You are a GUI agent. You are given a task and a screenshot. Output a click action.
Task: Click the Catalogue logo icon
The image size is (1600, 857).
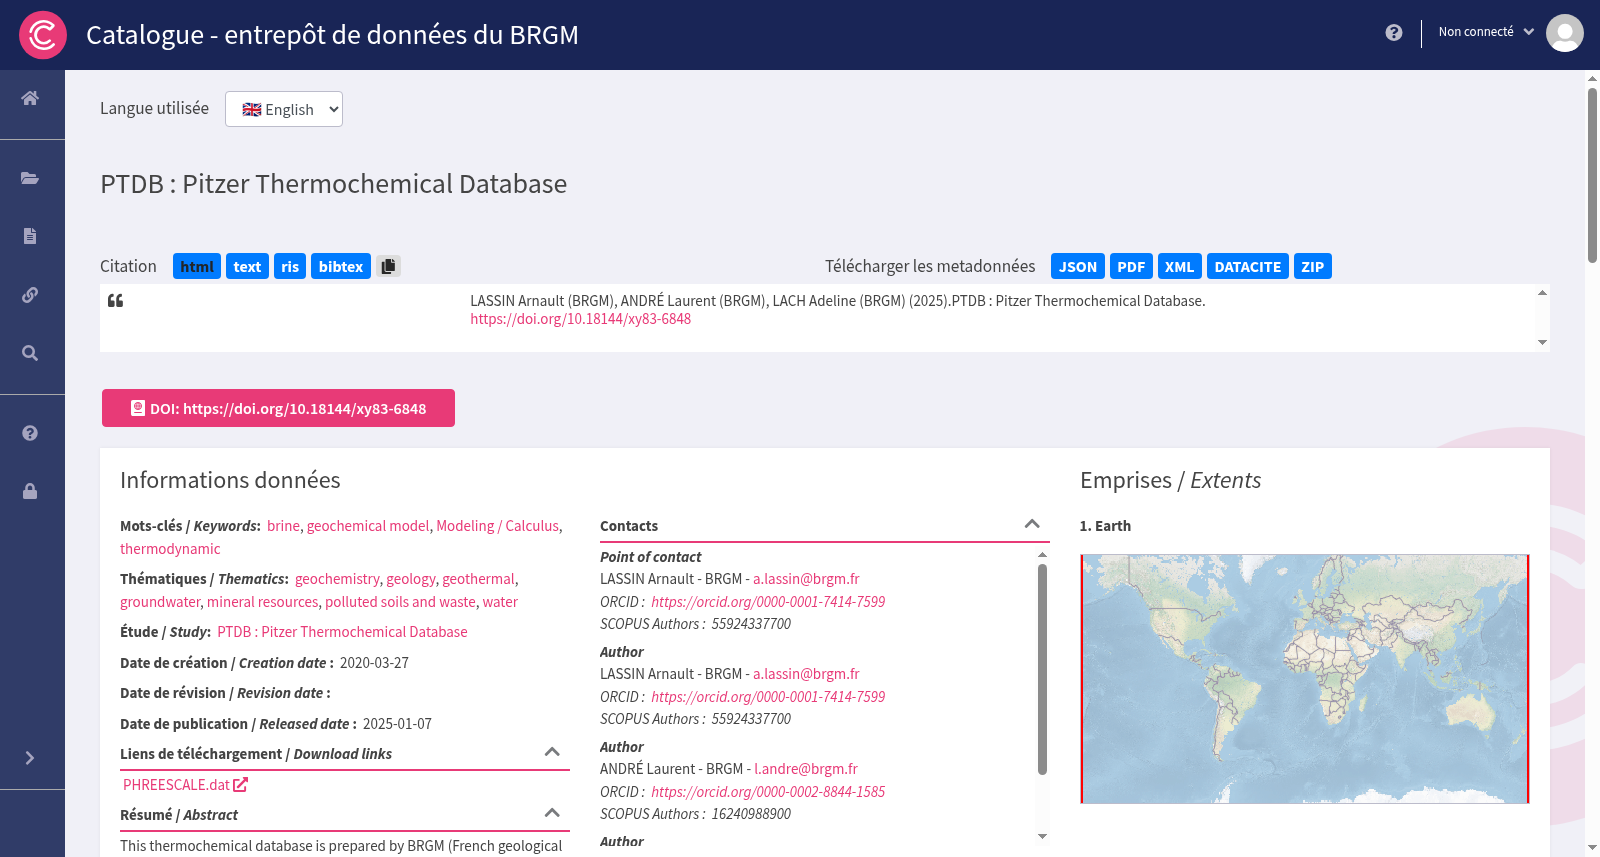point(43,35)
